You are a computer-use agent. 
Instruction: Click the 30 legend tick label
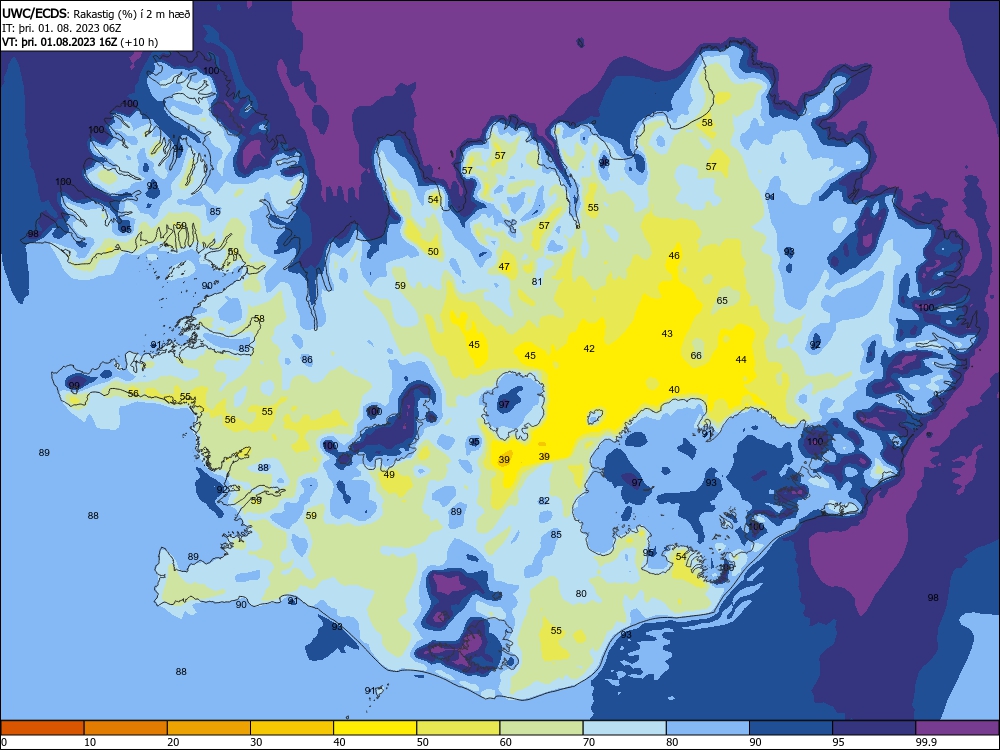[256, 742]
